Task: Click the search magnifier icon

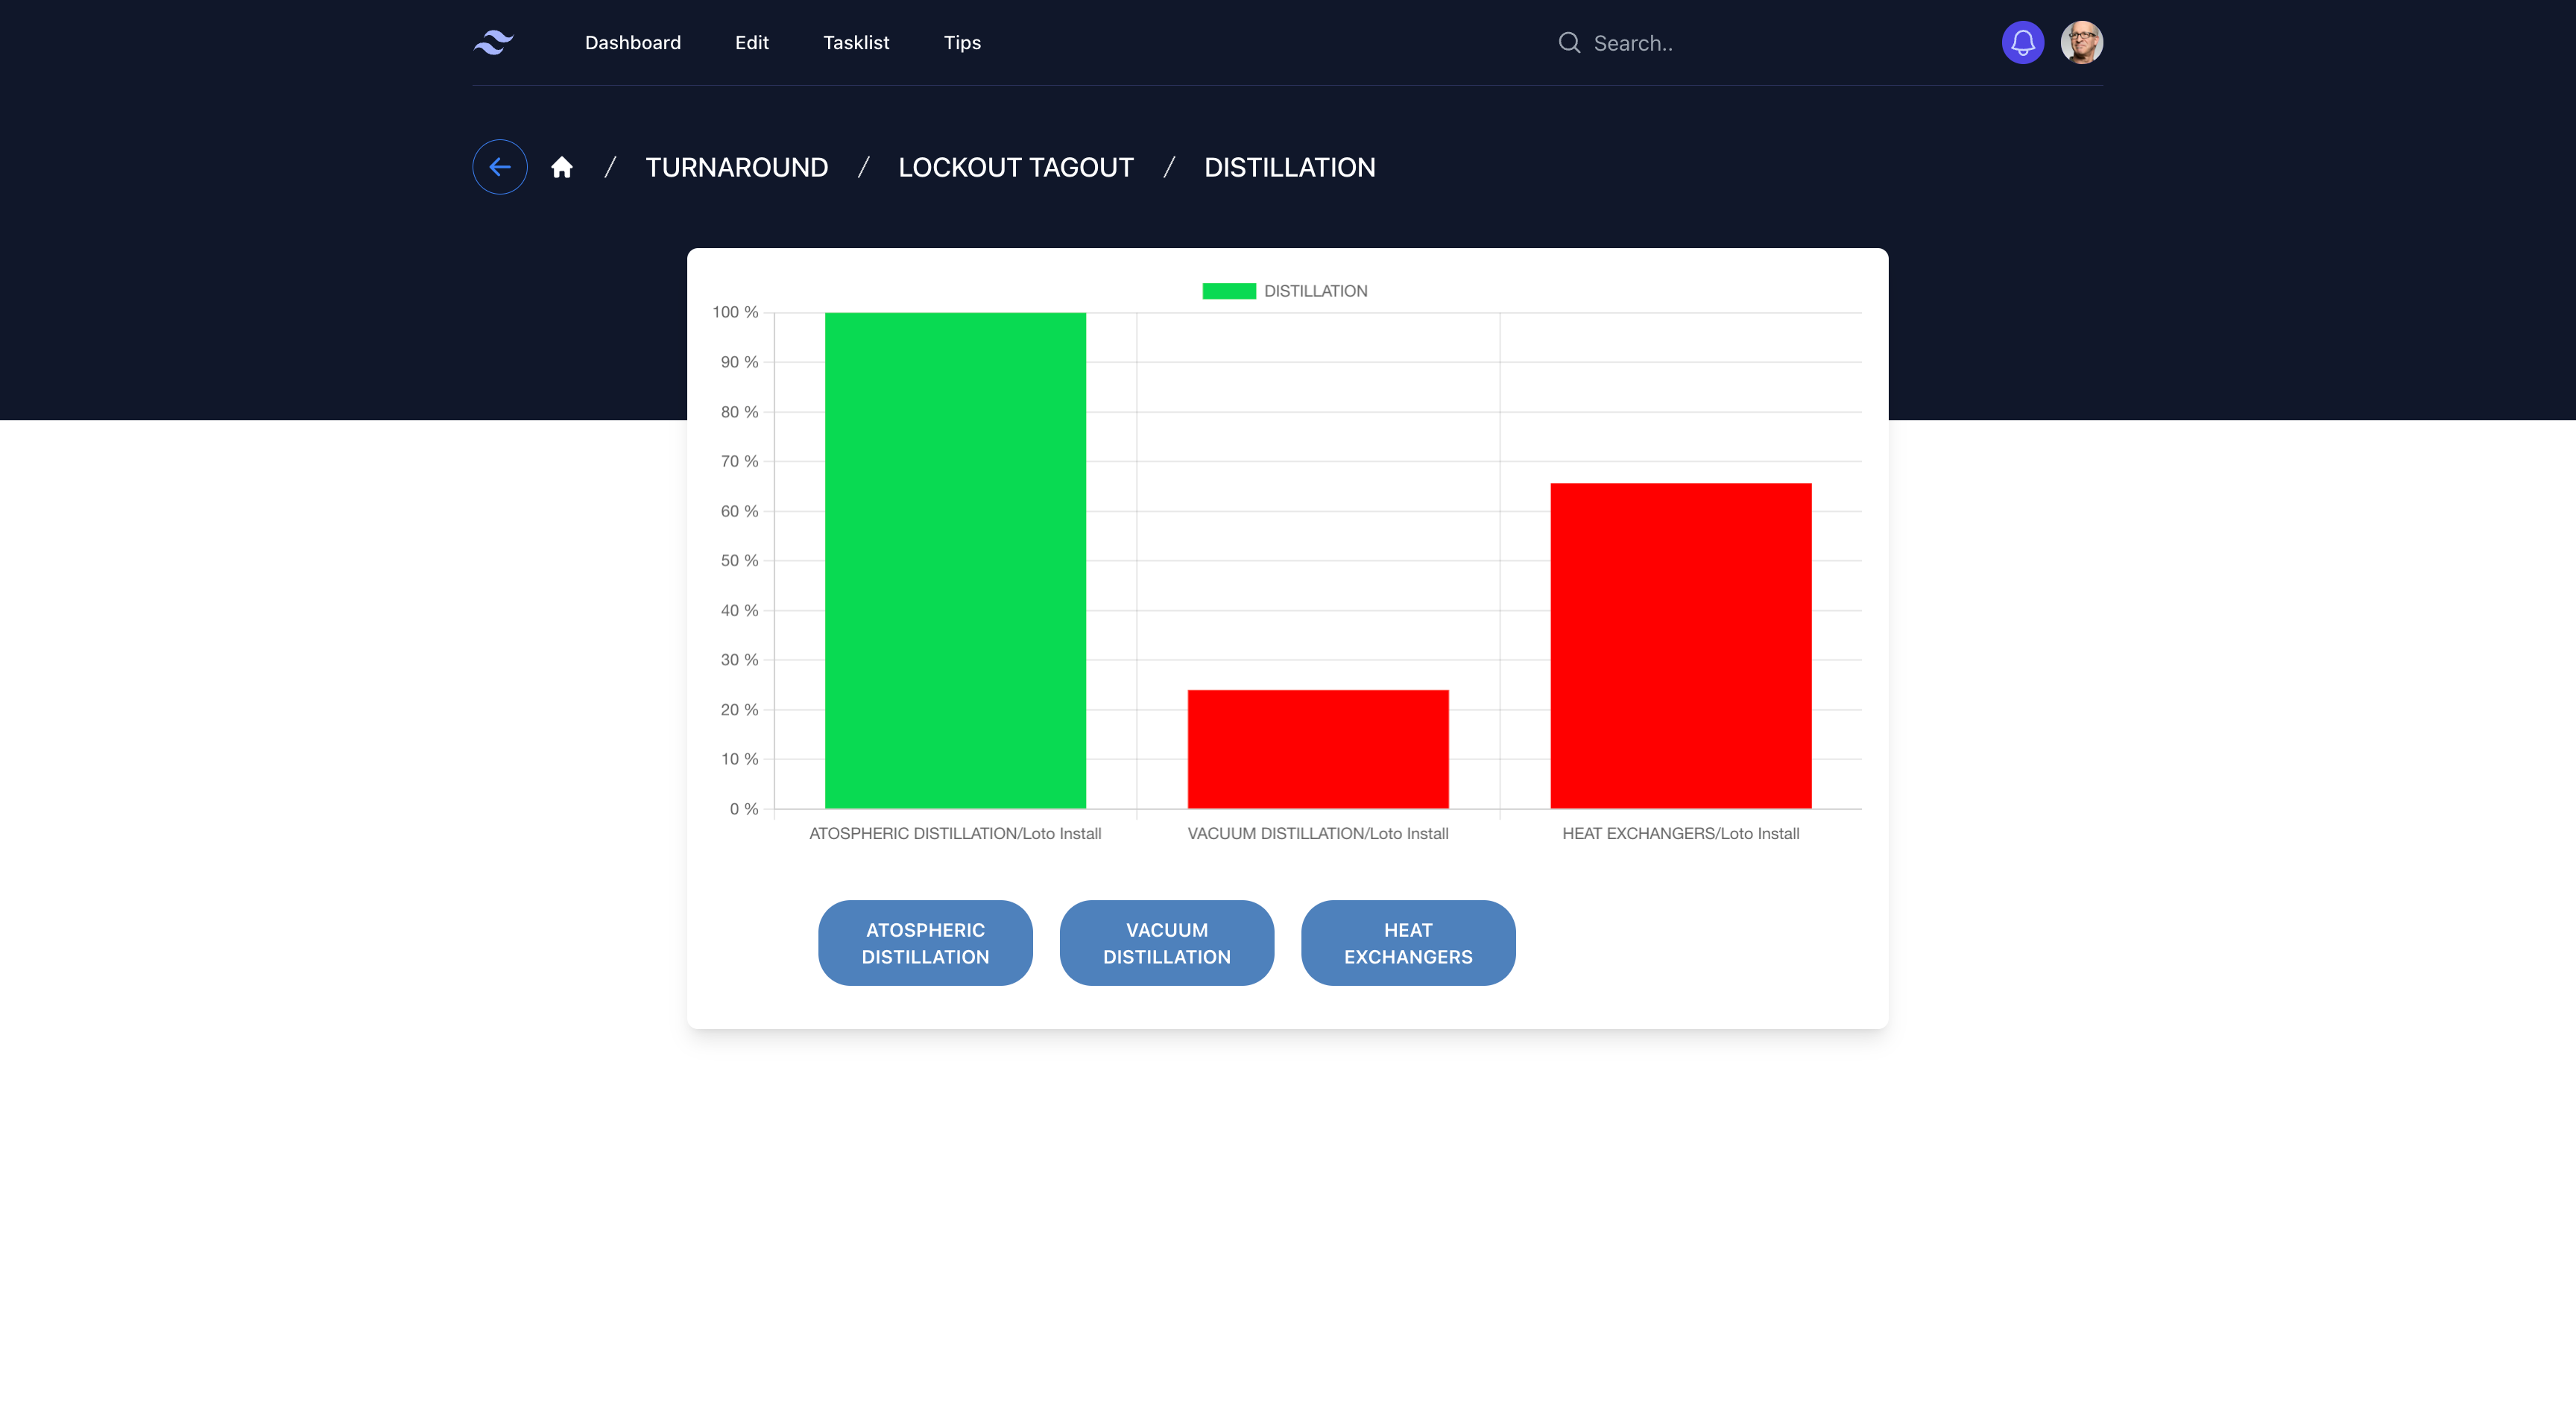Action: pyautogui.click(x=1569, y=43)
